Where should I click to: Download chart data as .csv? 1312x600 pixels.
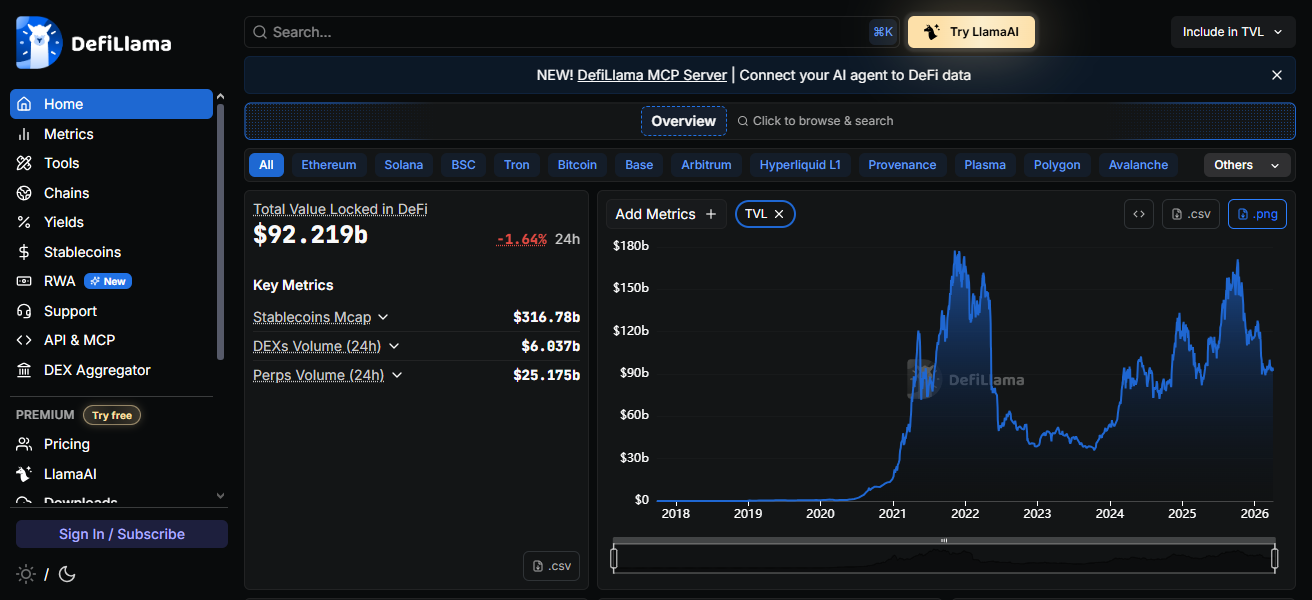point(1190,214)
